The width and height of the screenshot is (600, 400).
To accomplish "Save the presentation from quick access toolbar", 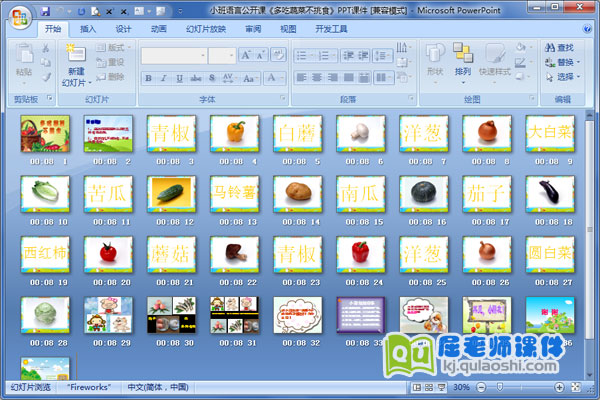I will (x=45, y=10).
